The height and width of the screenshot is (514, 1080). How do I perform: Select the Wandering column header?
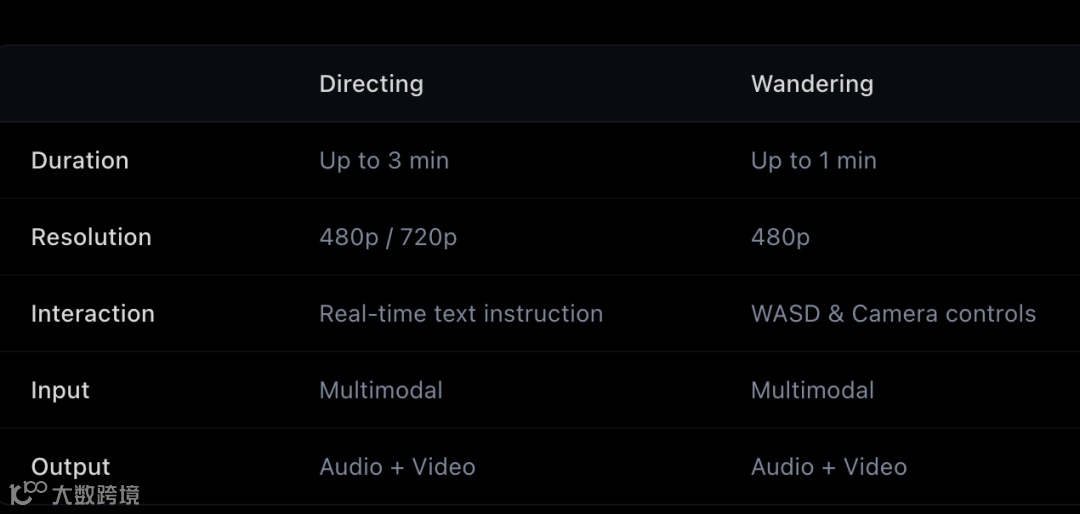[x=812, y=84]
